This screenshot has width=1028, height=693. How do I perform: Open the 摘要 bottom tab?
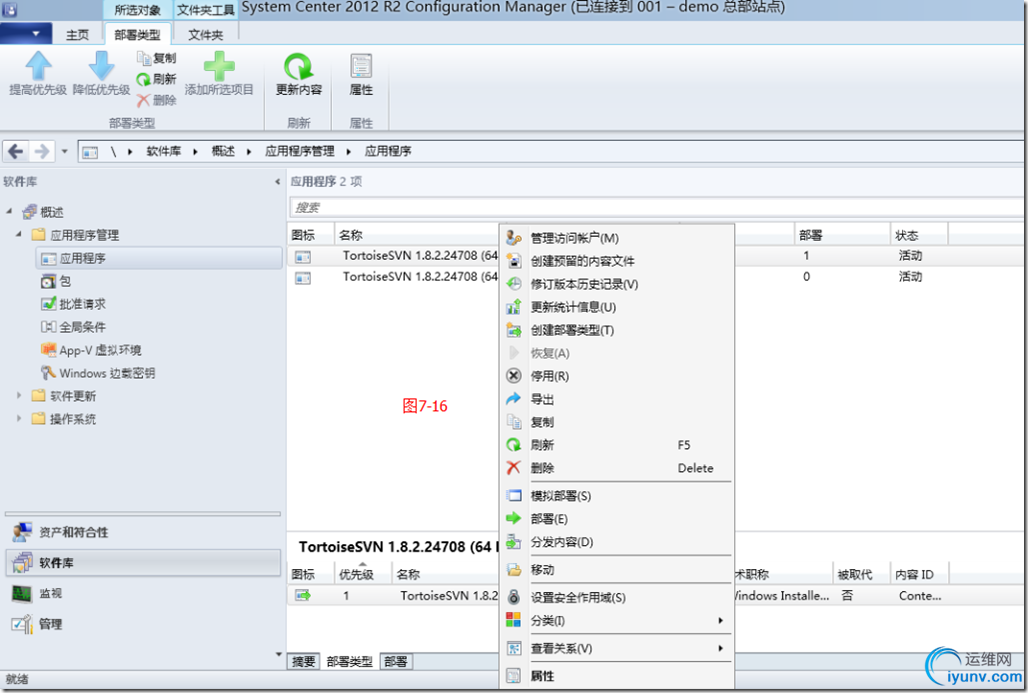tap(304, 662)
